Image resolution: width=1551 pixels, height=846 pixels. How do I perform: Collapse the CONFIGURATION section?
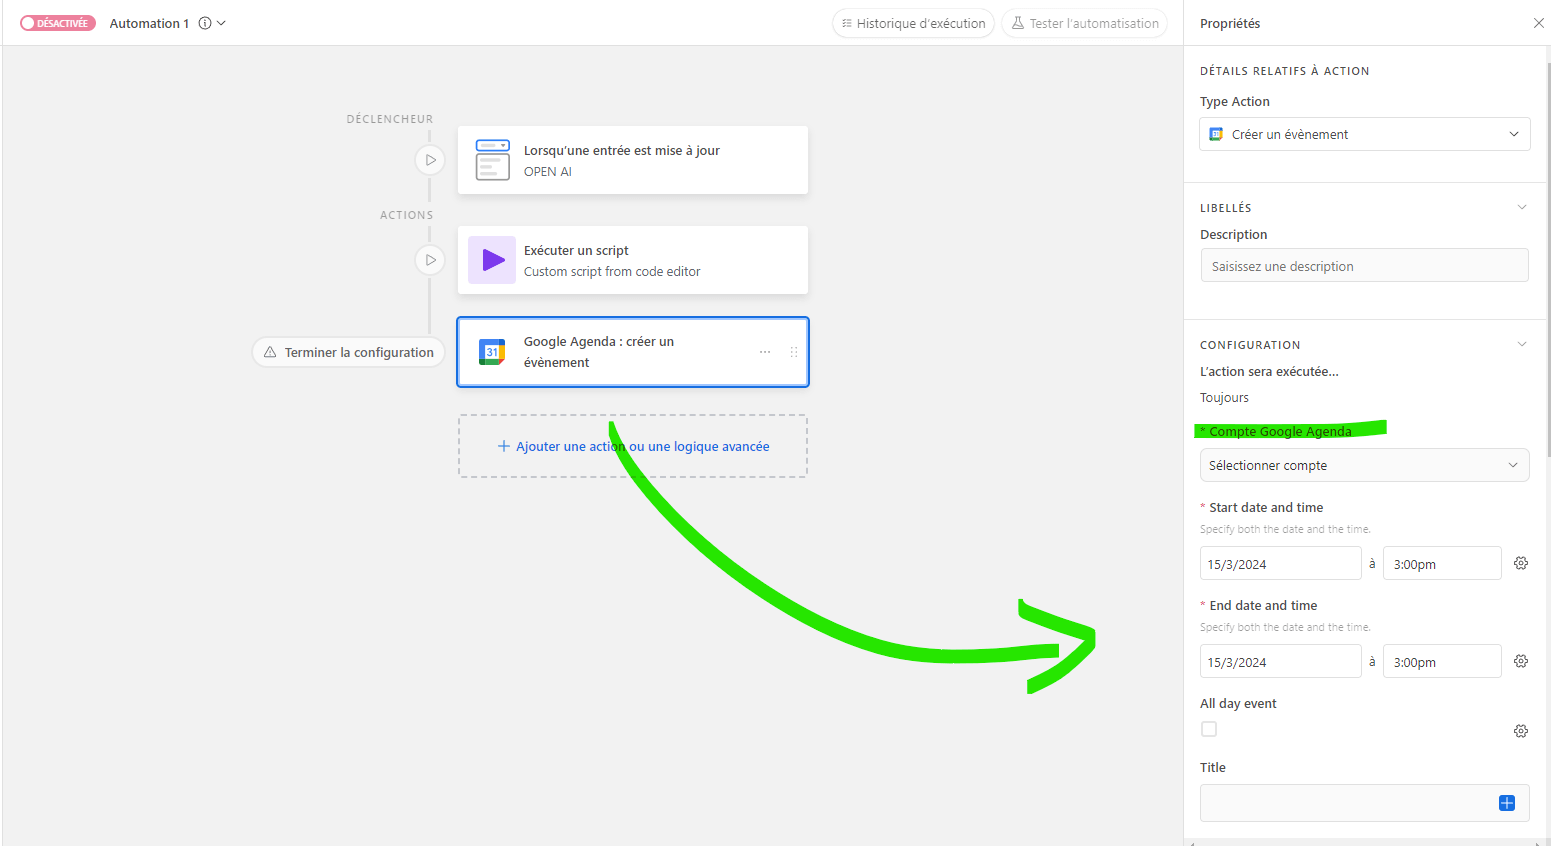(1522, 344)
